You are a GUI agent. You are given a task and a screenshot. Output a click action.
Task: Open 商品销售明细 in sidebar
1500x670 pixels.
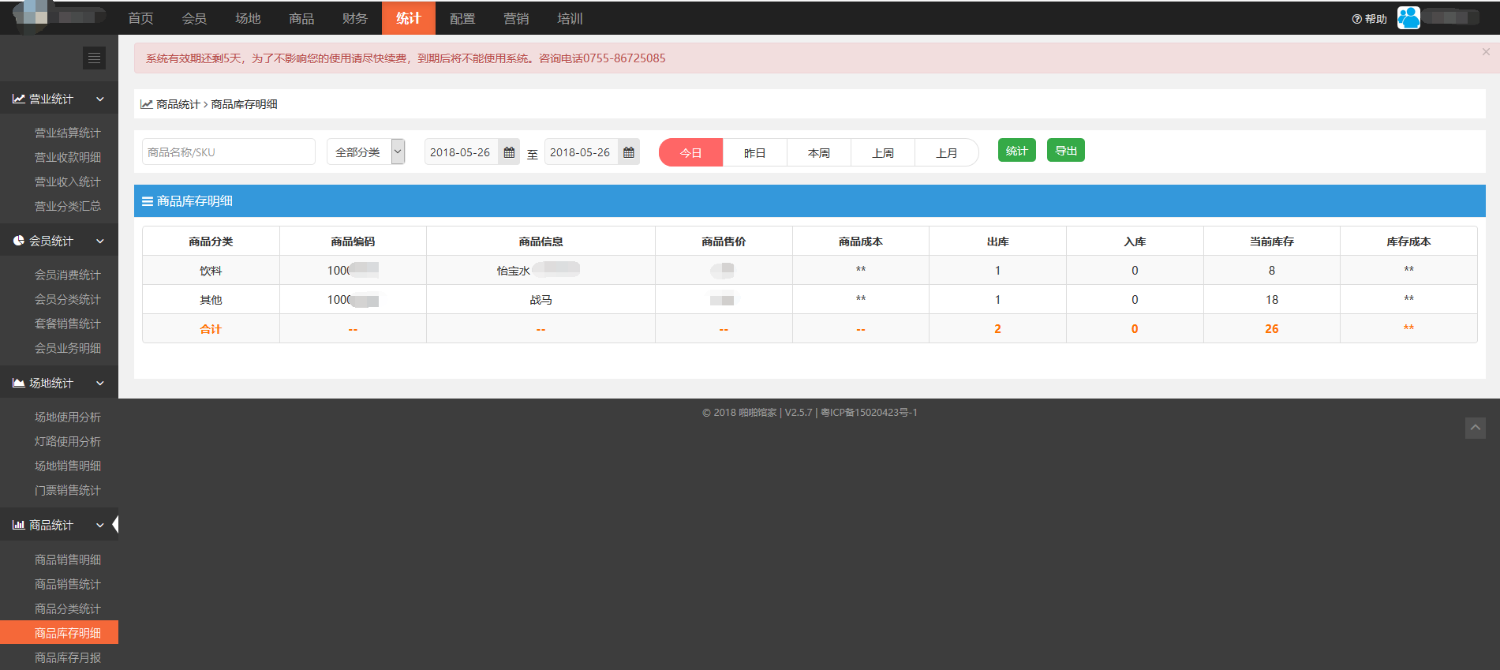pyautogui.click(x=67, y=560)
